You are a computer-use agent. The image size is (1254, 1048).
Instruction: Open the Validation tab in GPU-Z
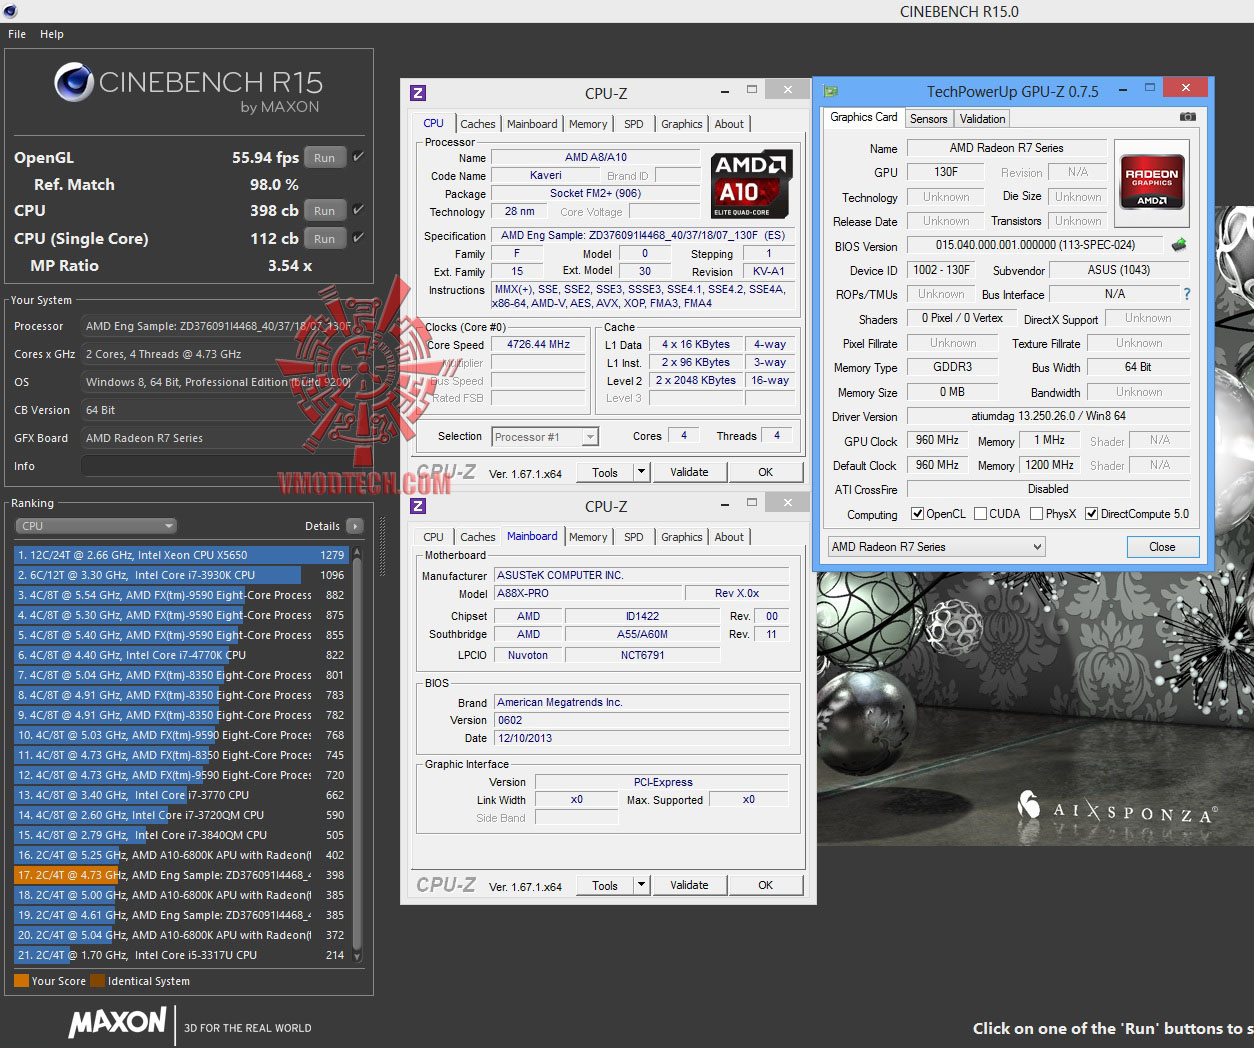[982, 119]
